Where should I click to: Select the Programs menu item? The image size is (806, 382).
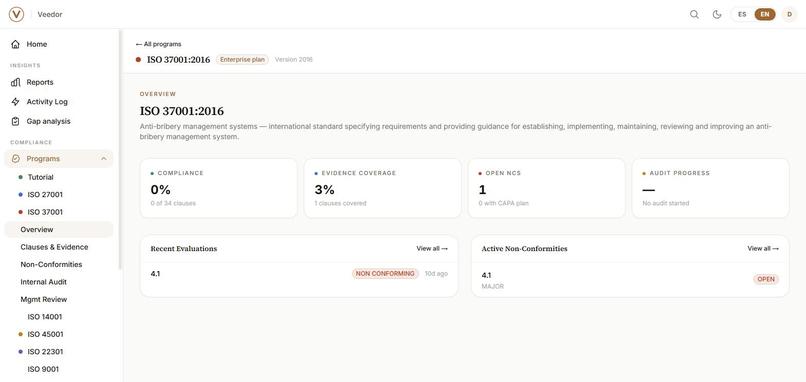59,159
